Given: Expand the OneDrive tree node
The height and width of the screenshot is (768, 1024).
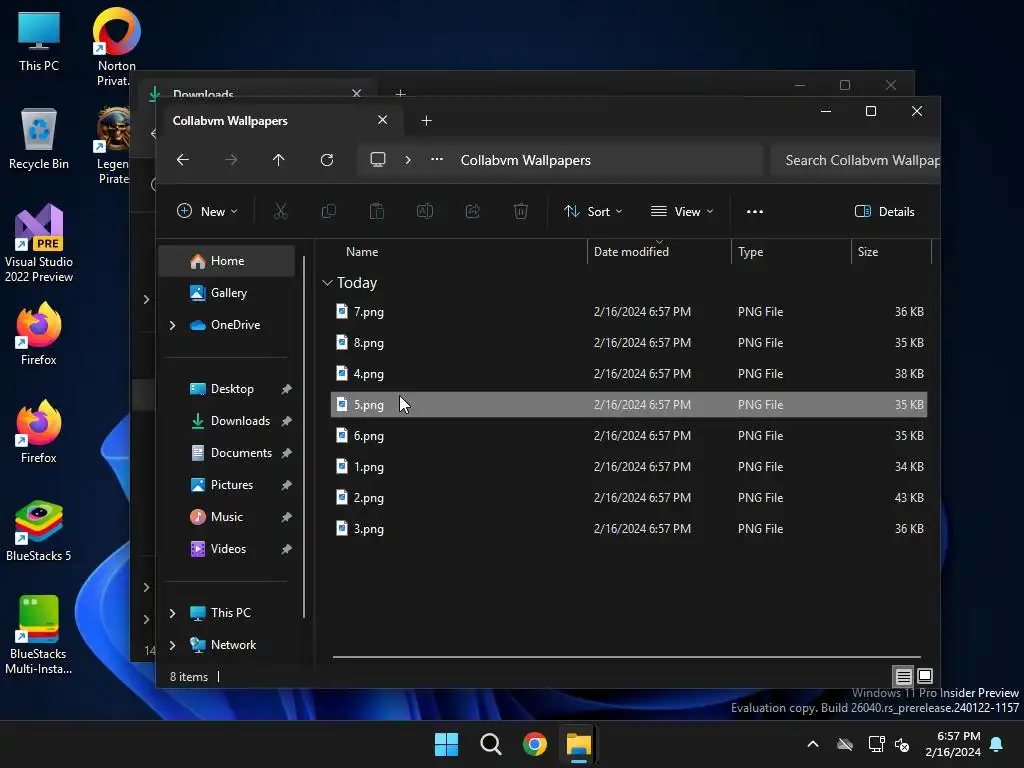Looking at the screenshot, I should (x=172, y=325).
